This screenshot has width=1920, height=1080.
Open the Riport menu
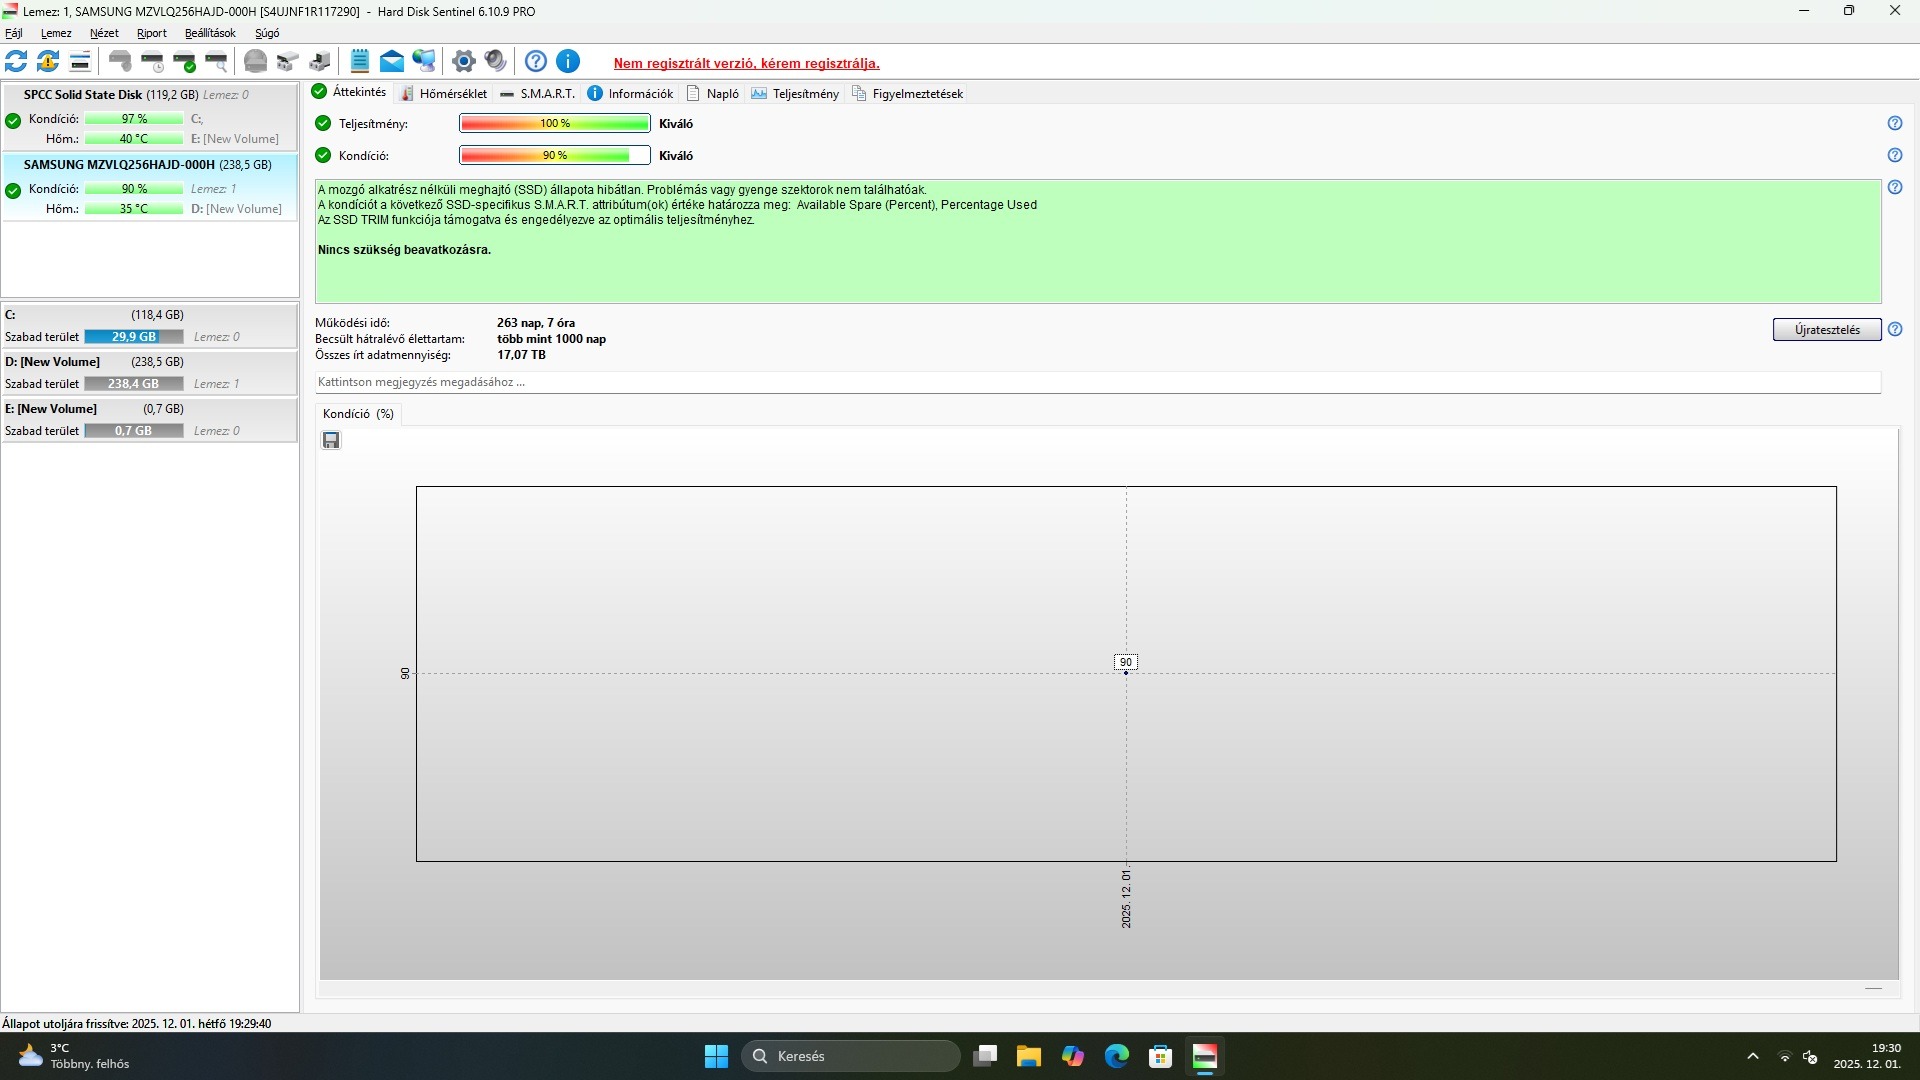click(x=152, y=33)
